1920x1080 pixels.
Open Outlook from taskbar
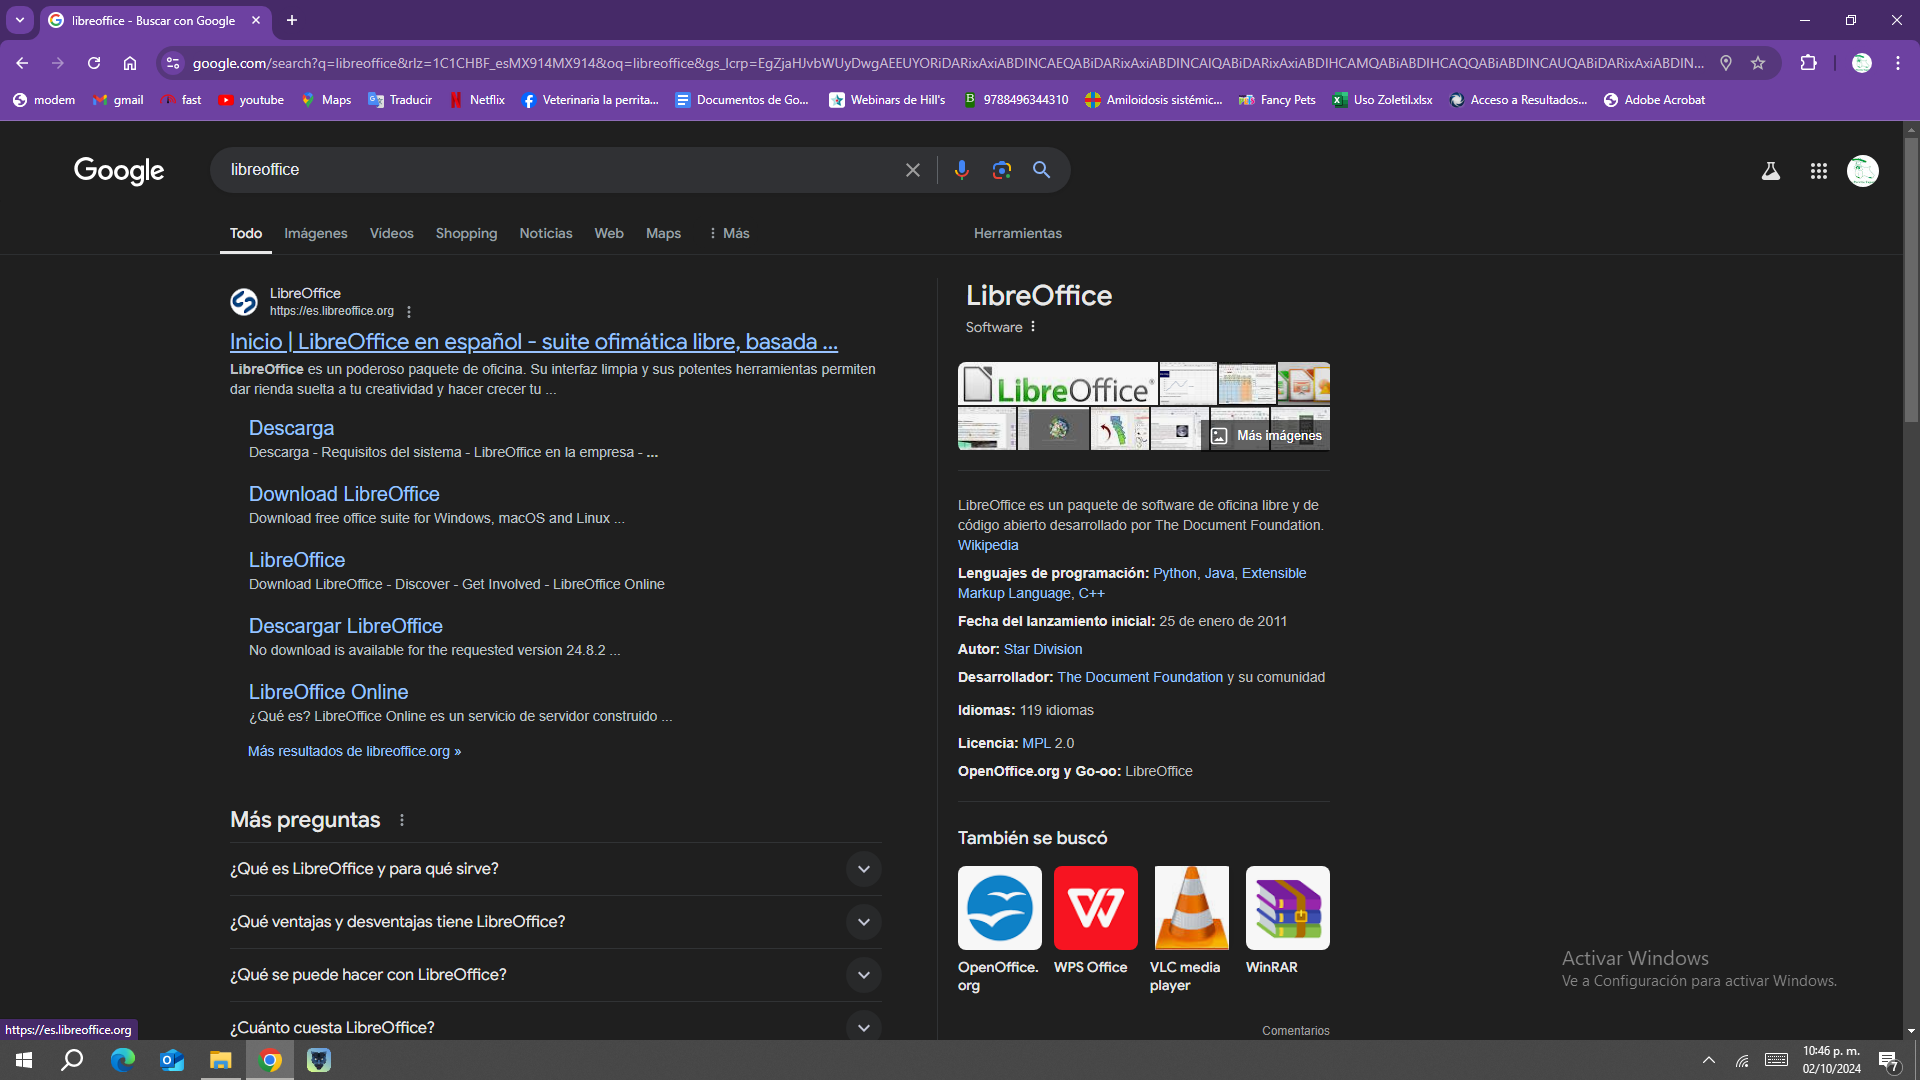pyautogui.click(x=172, y=1060)
